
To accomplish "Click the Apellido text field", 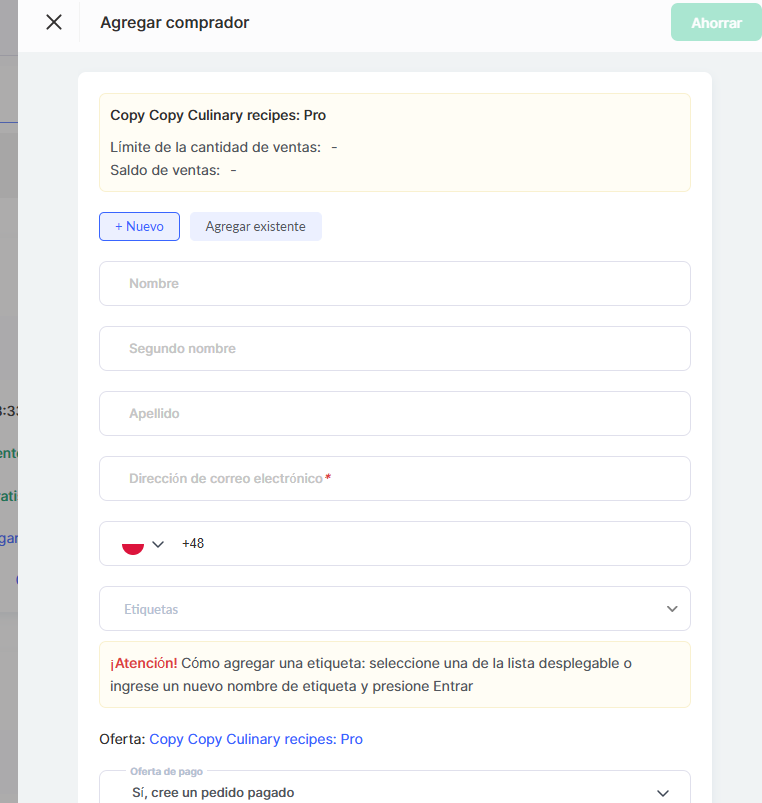I will (394, 414).
